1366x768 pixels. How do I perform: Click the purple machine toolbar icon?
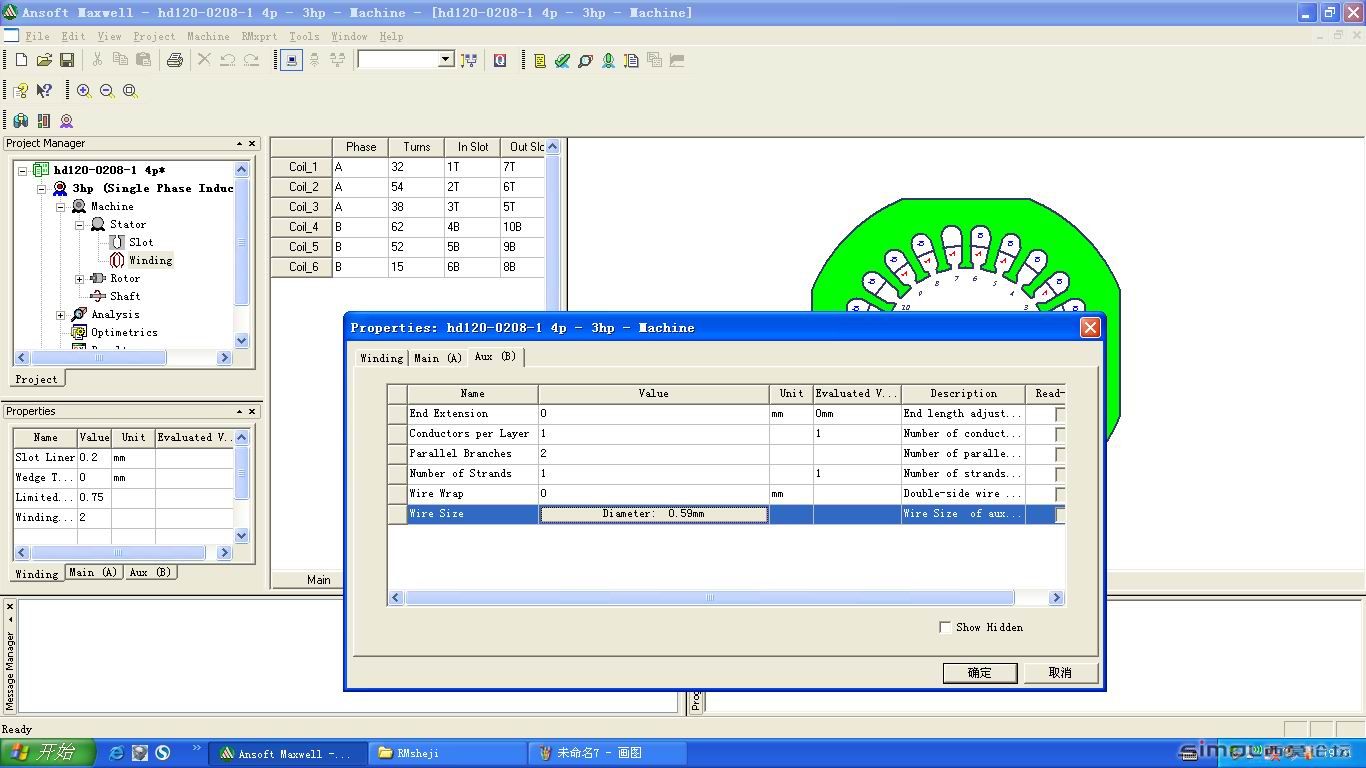[x=67, y=121]
